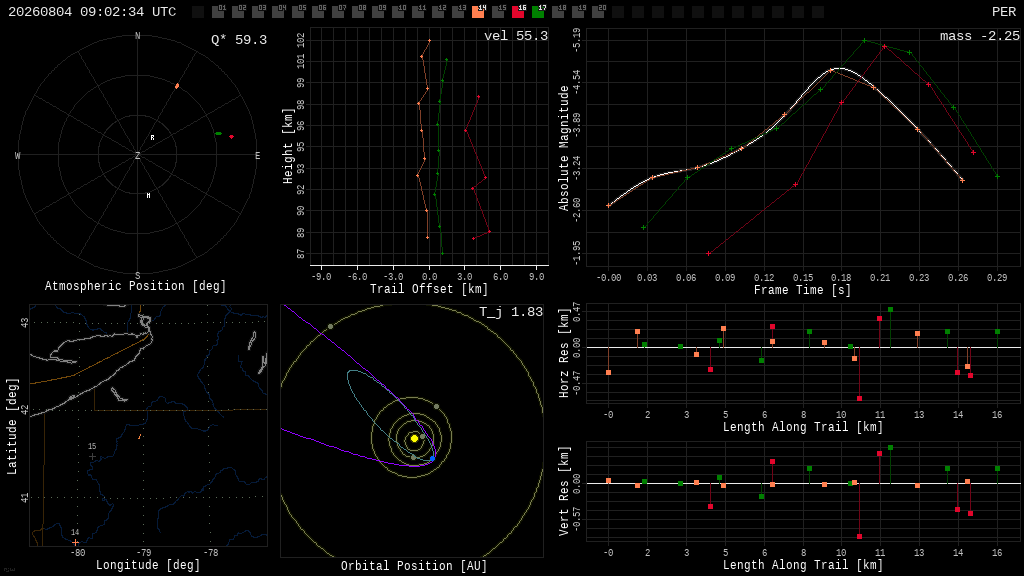This screenshot has height=576, width=1024.
Task: Click the orange station 14 indicator box
Action: point(479,11)
